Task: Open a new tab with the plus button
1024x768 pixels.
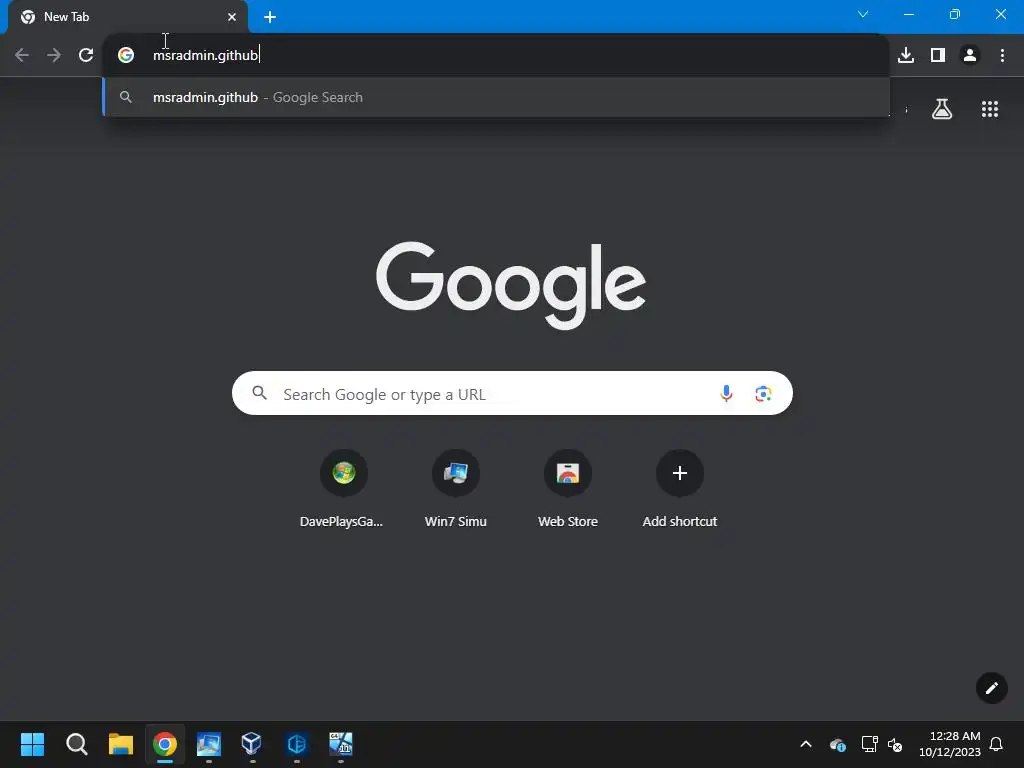Action: [270, 17]
